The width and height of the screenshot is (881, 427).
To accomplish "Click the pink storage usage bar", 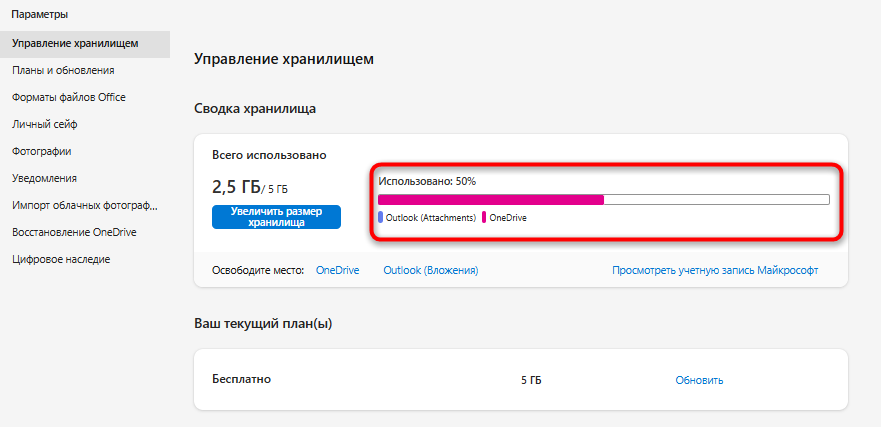I will 491,199.
